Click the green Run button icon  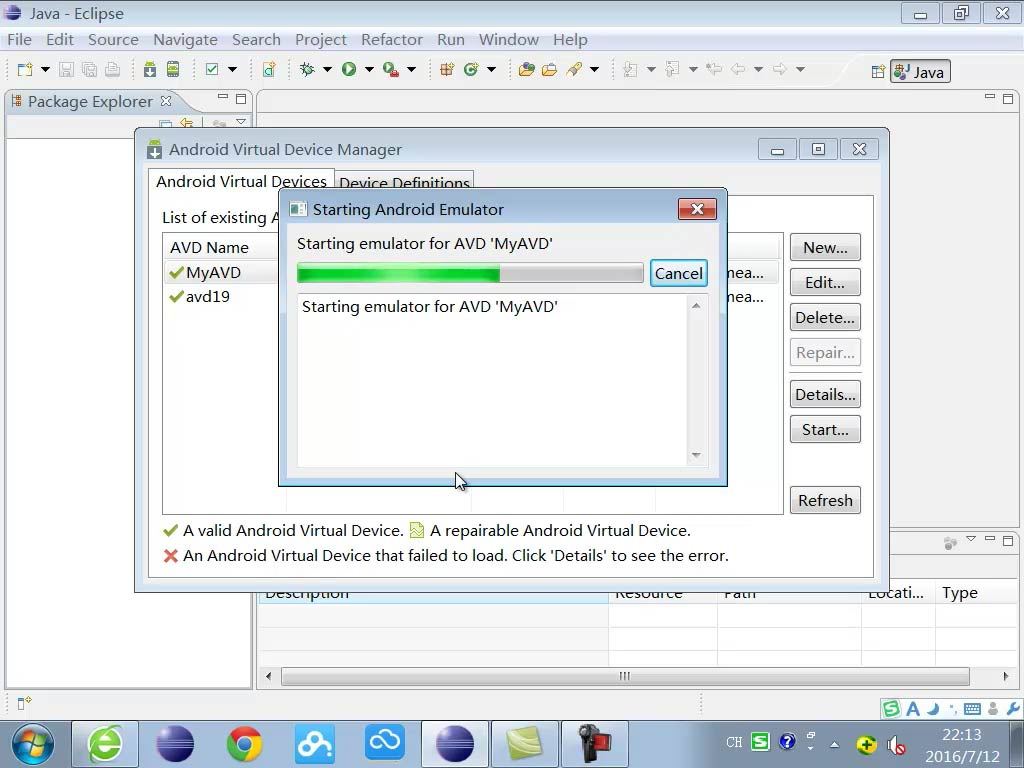349,69
